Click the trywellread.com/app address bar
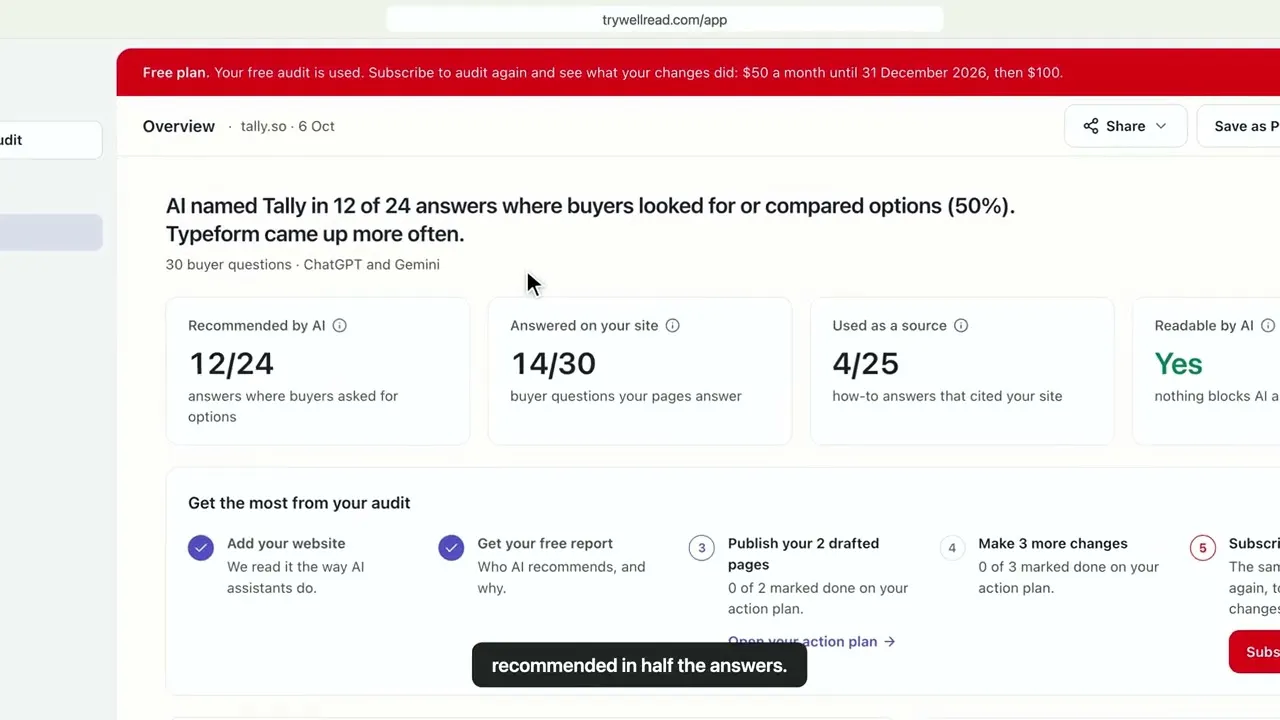This screenshot has height=720, width=1280. 664,19
